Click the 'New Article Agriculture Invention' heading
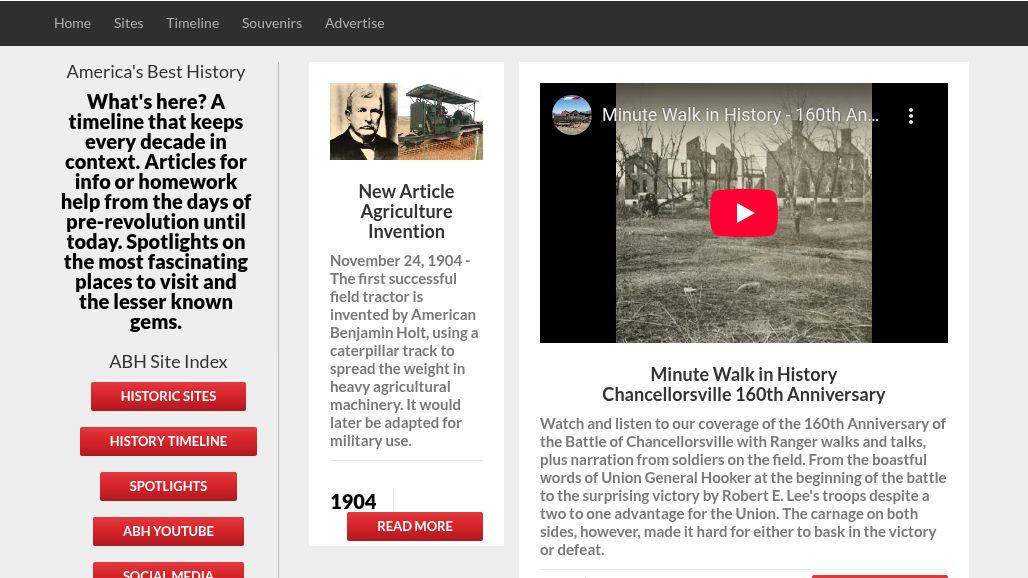Viewport: 1028px width, 578px height. pos(406,211)
